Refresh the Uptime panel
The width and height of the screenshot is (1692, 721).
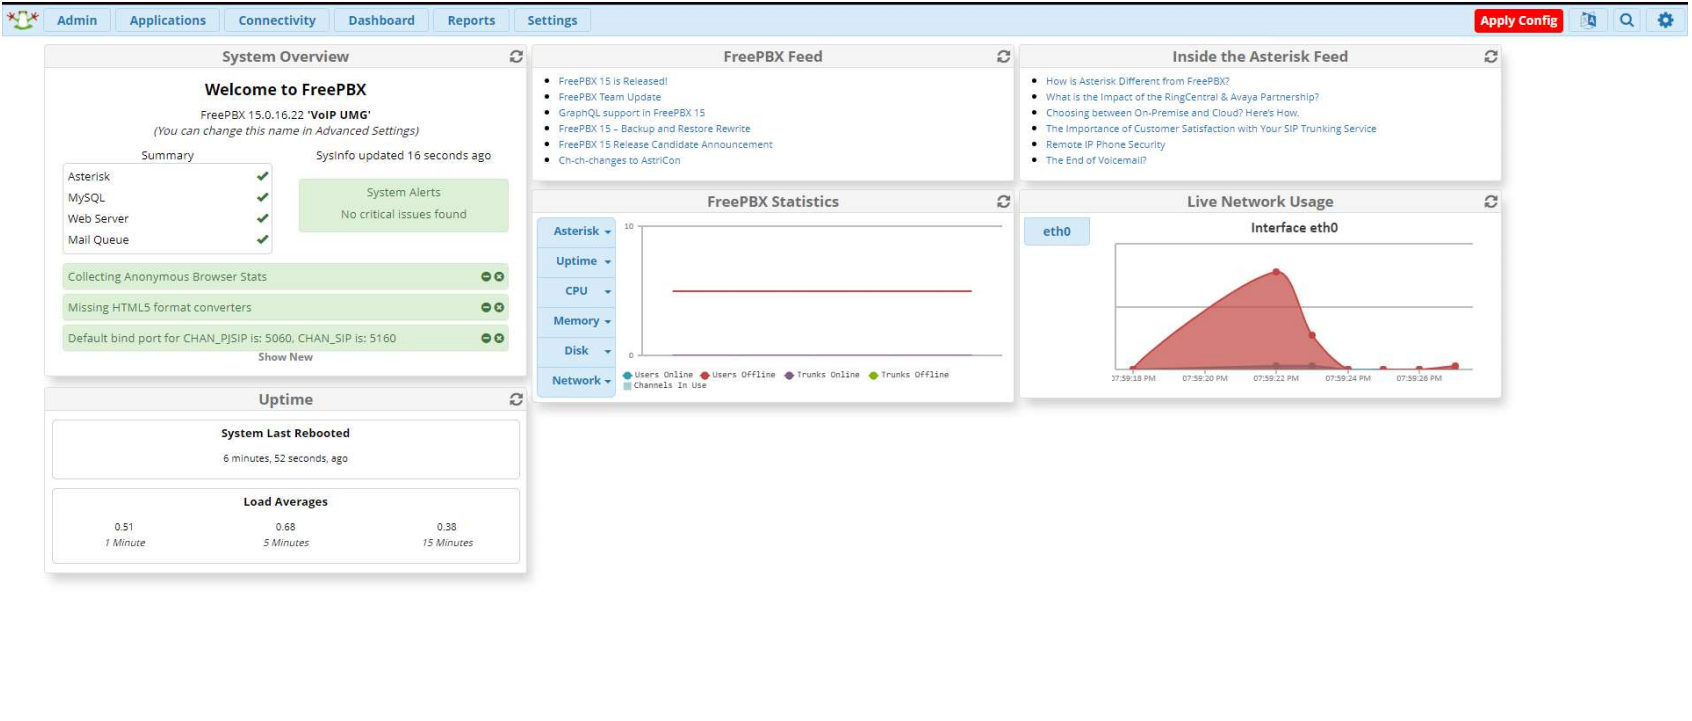point(516,399)
